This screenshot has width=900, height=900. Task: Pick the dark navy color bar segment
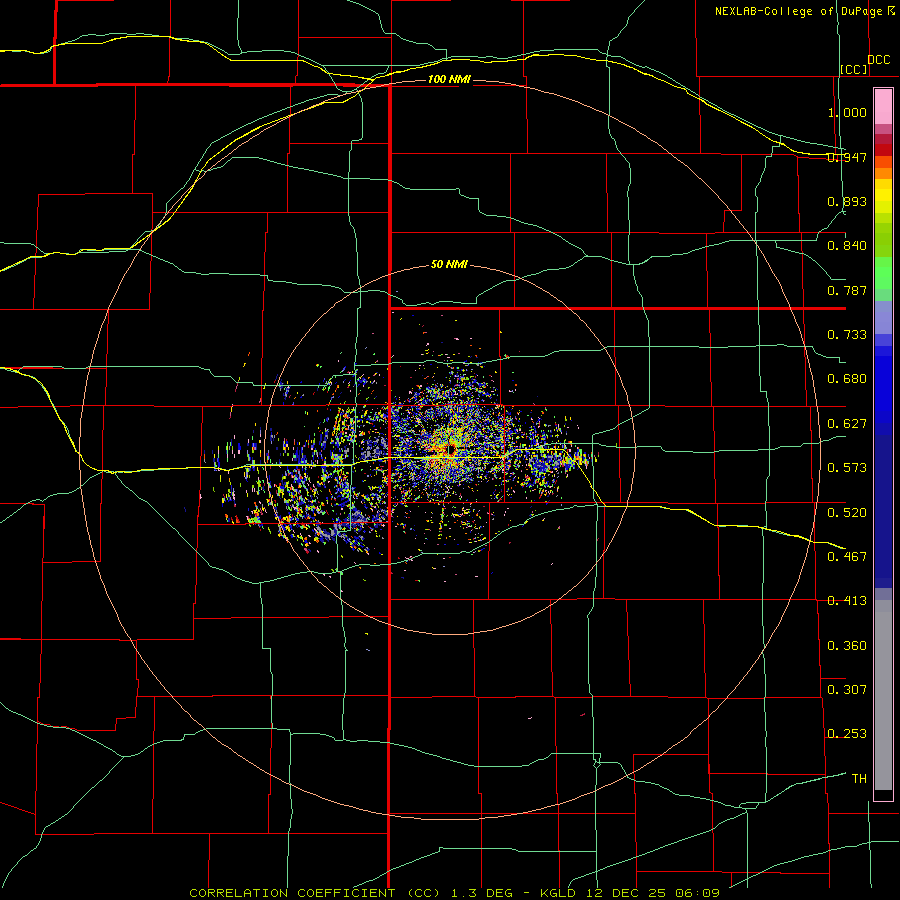(883, 511)
